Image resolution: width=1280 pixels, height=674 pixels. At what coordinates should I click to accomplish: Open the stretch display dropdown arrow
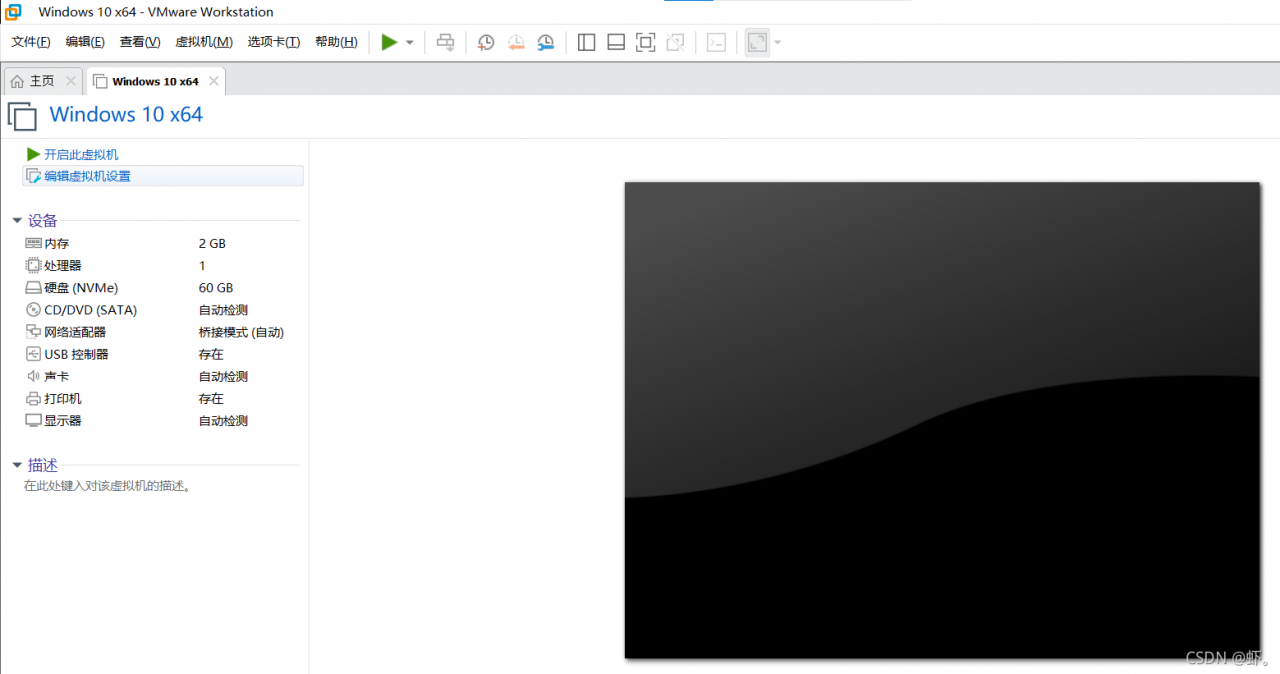pyautogui.click(x=778, y=43)
